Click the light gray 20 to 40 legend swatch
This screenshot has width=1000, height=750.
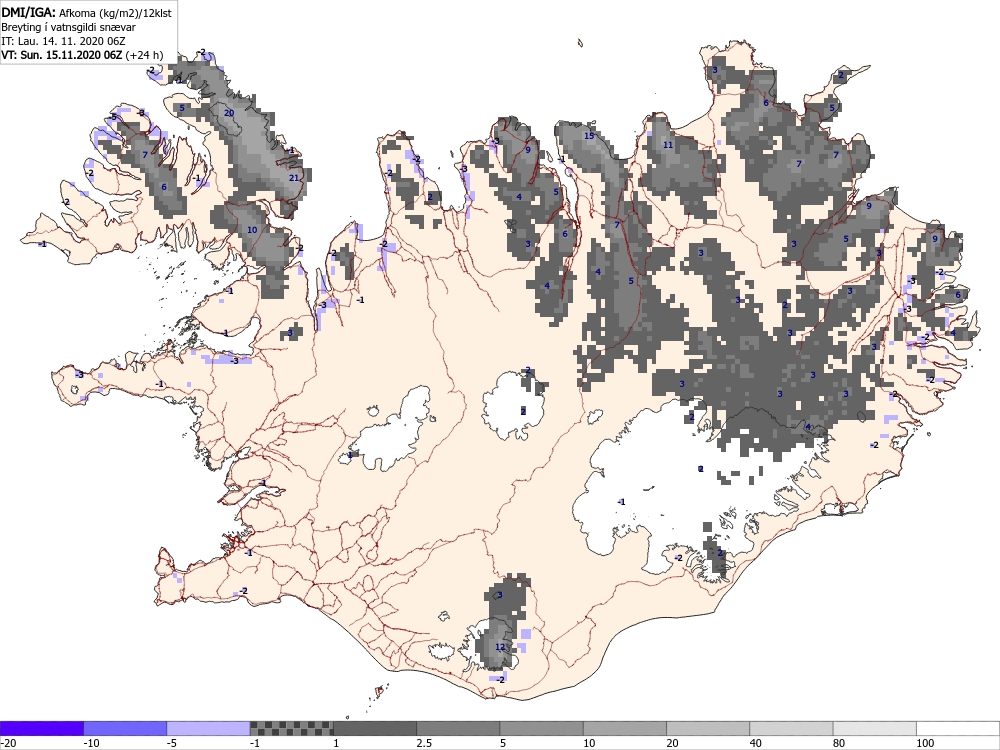click(x=708, y=728)
